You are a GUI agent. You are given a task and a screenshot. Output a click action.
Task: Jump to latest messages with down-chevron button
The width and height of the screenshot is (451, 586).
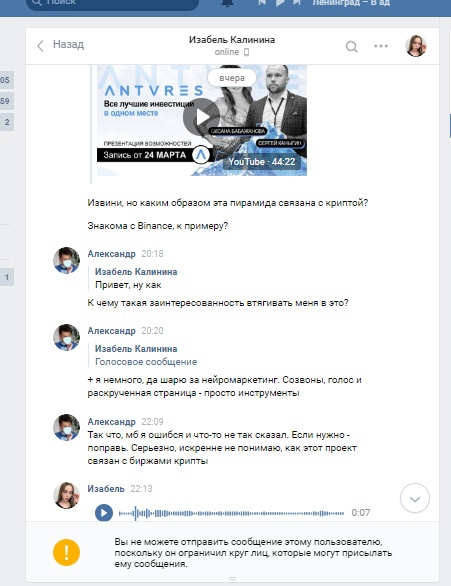click(x=414, y=498)
